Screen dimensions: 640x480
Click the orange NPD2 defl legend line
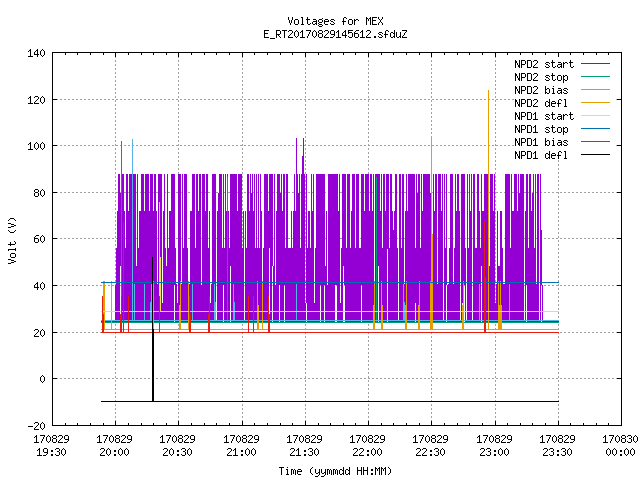pos(595,102)
